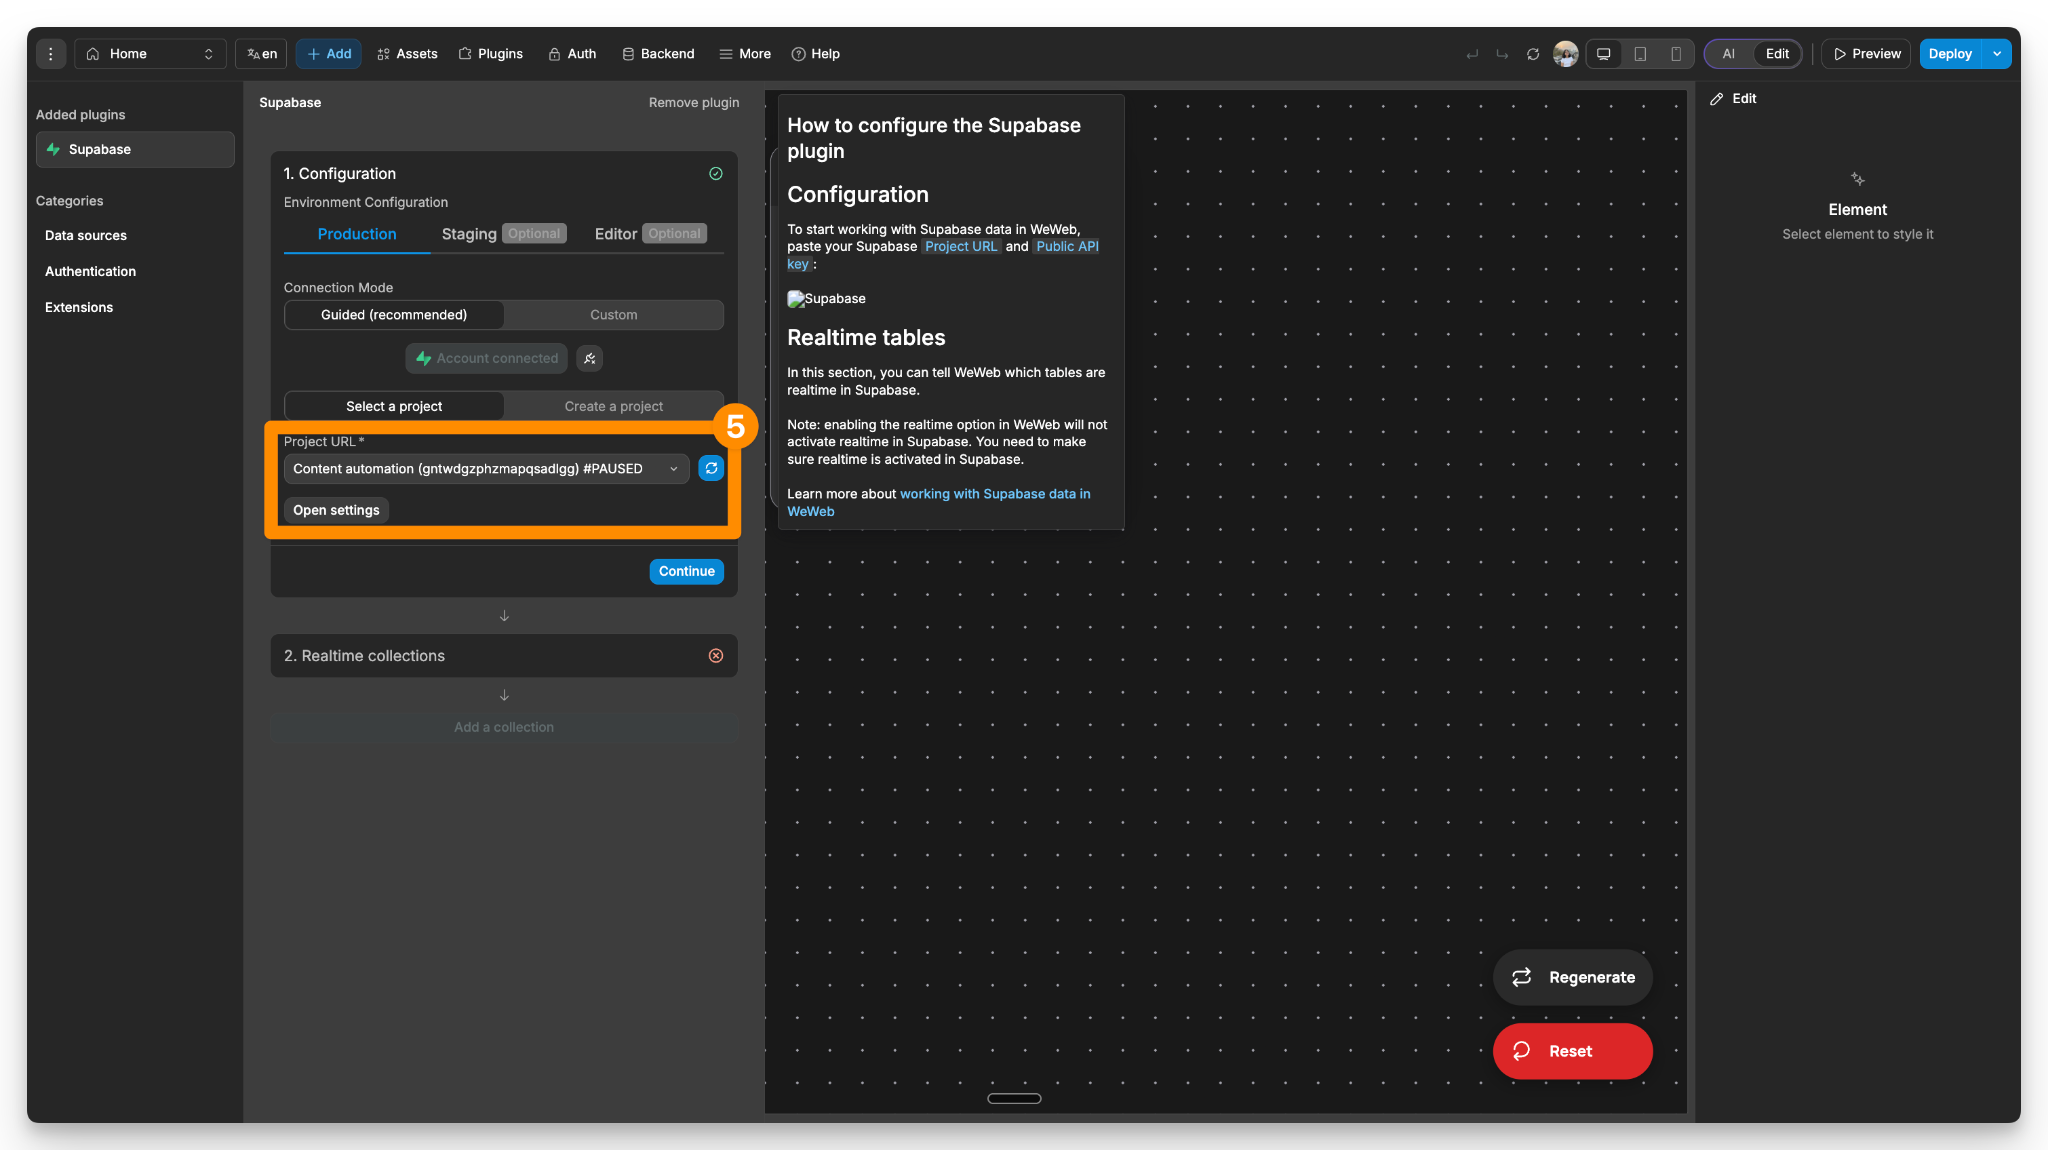Open the Project URL dropdown

486,469
